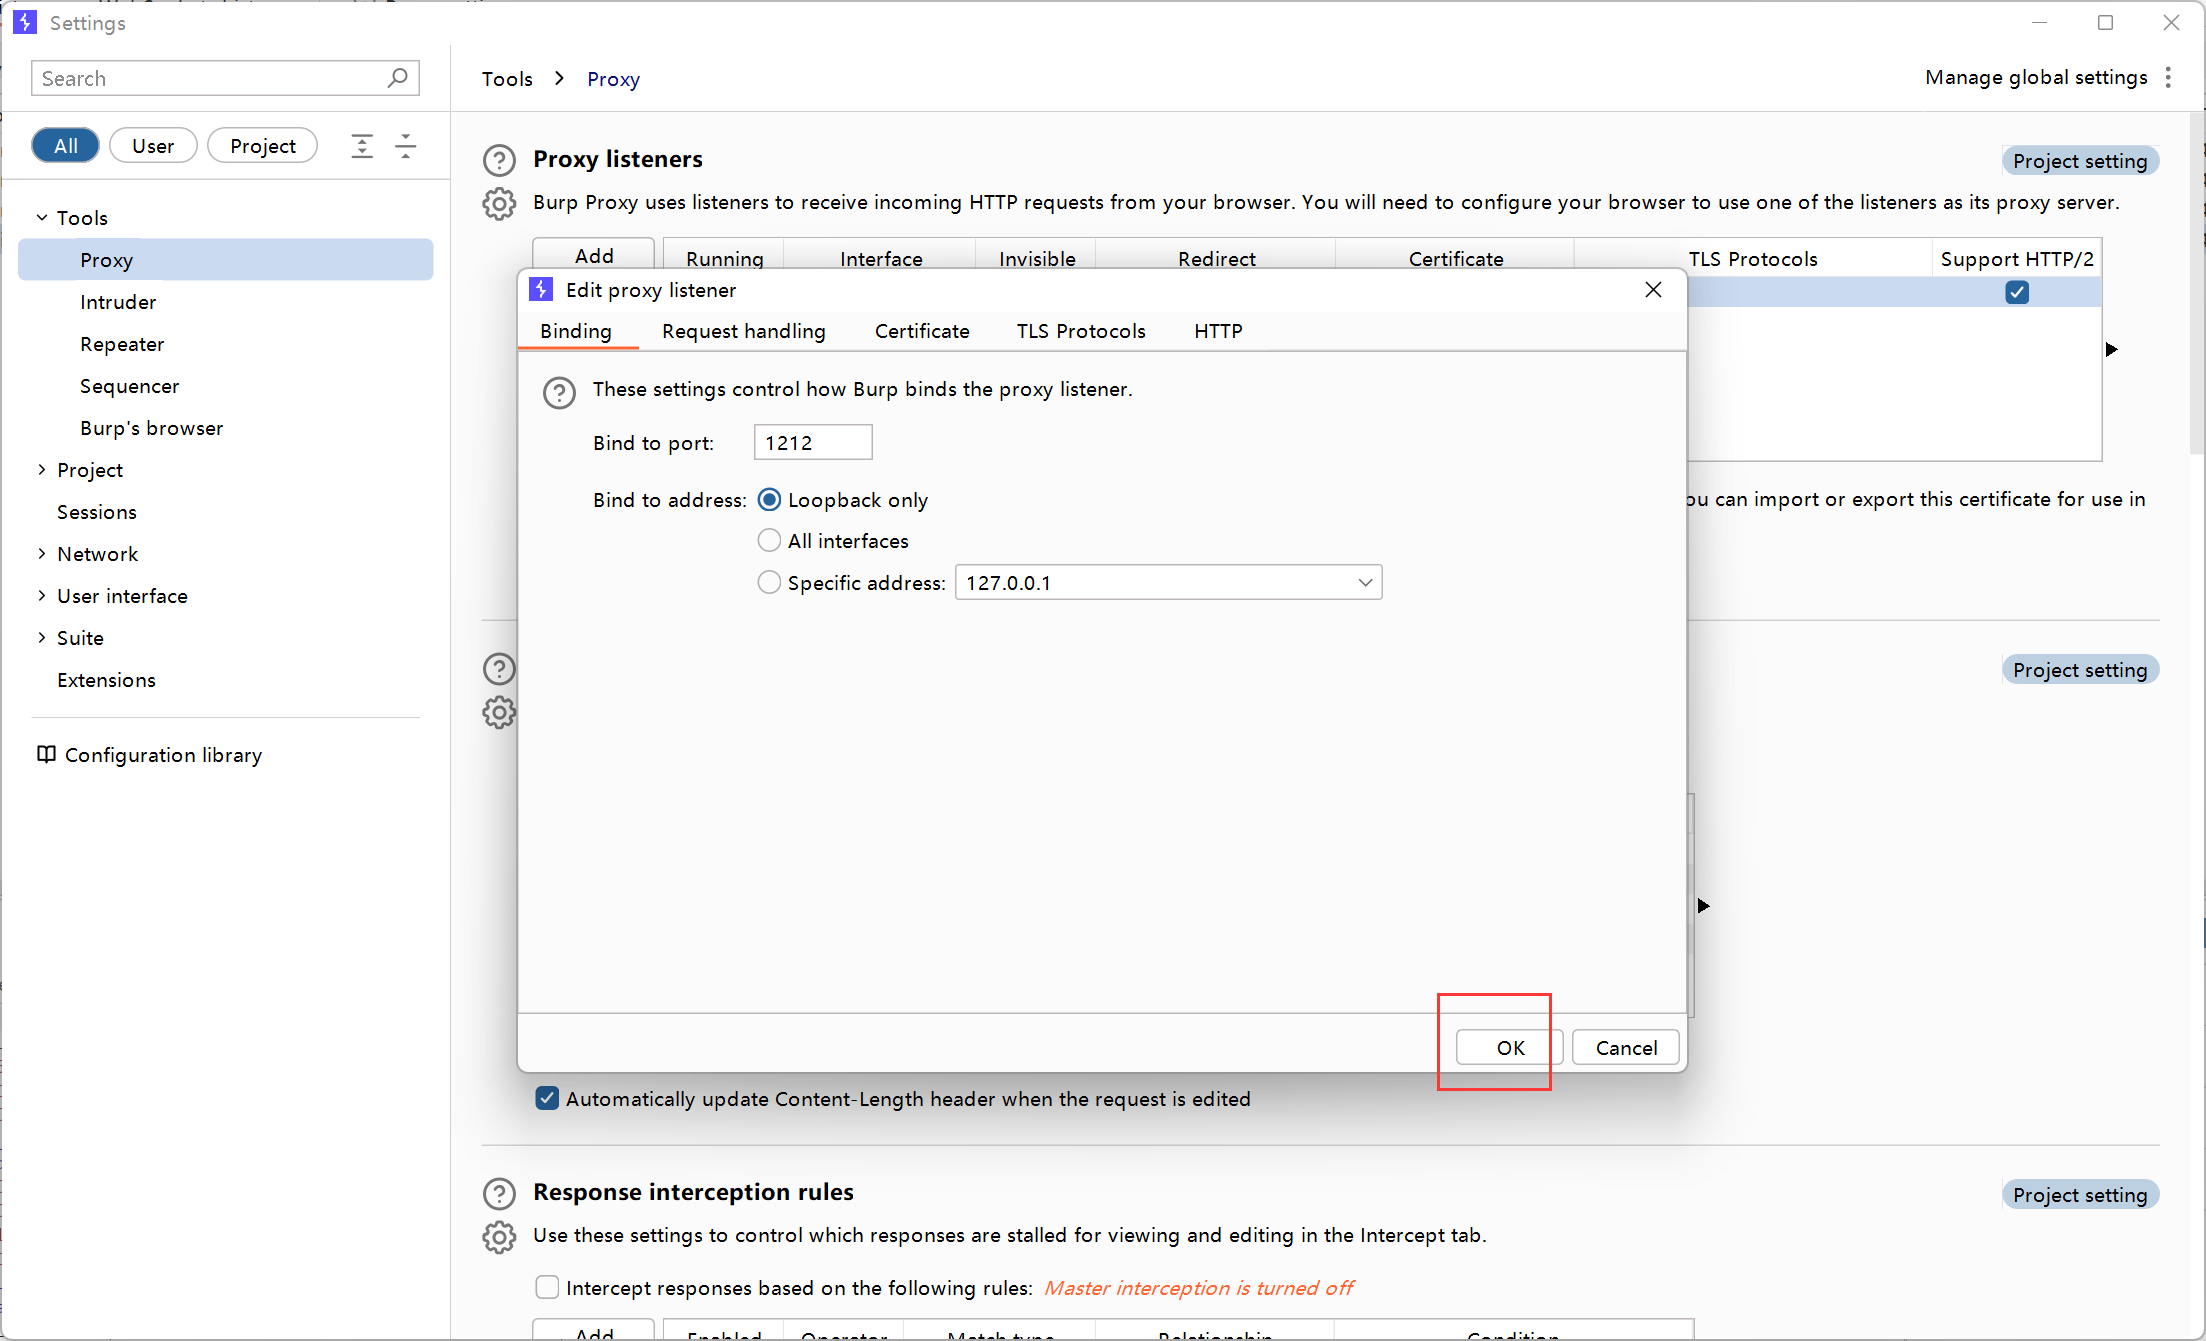Uncheck Automatically update Content-Length header
The image size is (2206, 1341).
click(547, 1099)
